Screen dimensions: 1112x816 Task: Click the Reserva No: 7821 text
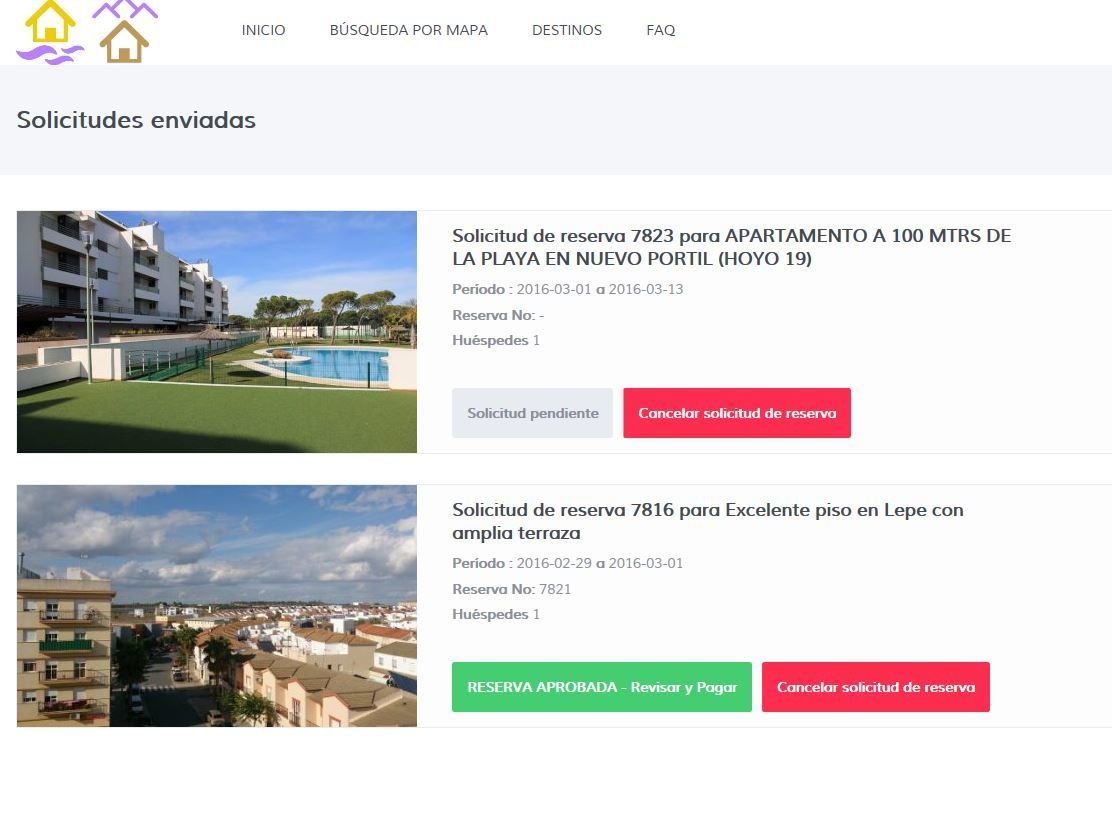coord(511,589)
